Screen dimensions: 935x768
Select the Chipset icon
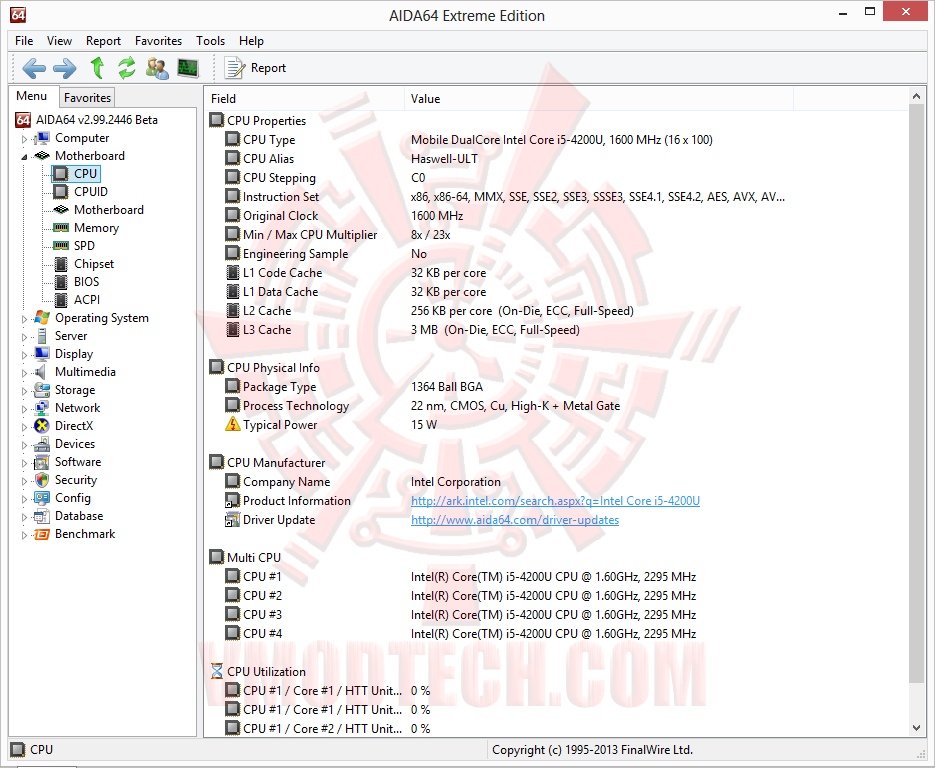[x=61, y=264]
